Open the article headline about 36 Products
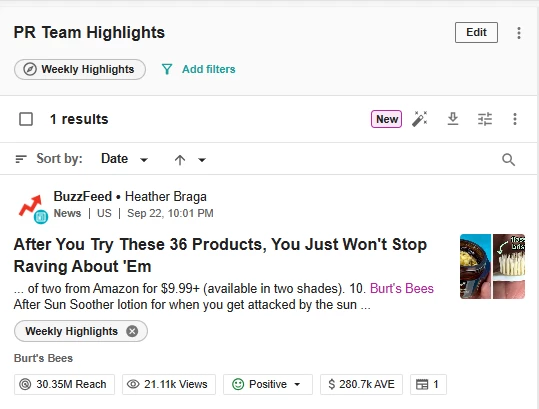Image resolution: width=539 pixels, height=409 pixels. pos(220,255)
